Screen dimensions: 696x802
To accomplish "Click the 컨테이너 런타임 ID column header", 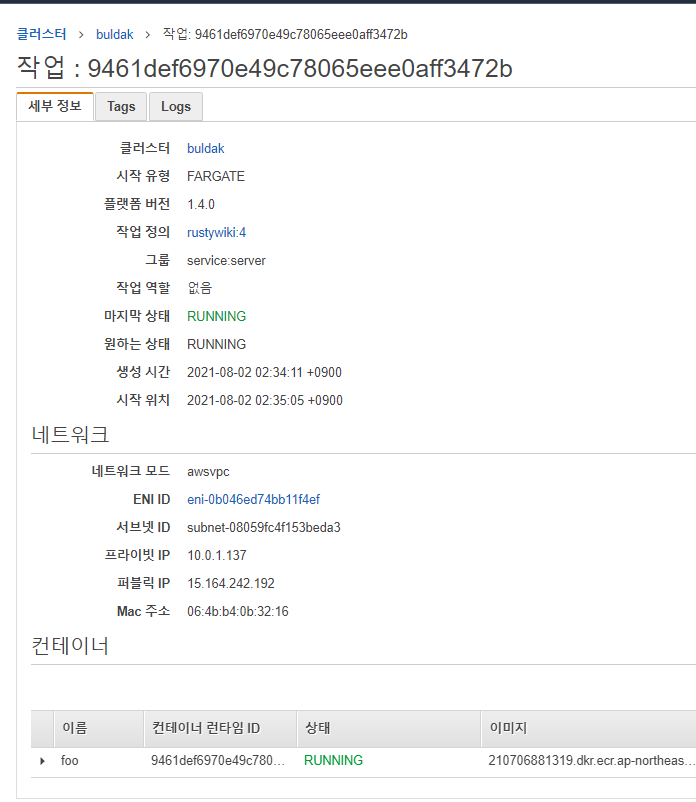I will (205, 729).
